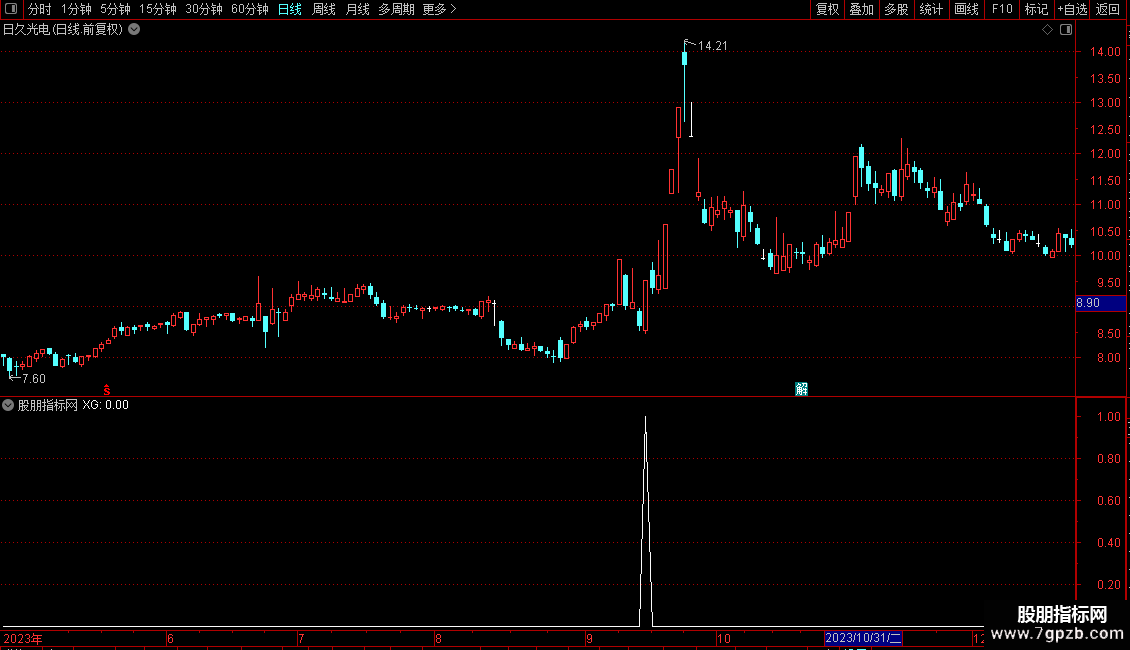Expand dropdown next to 日久光电 title
Viewport: 1130px width, 650px height.
pyautogui.click(x=134, y=30)
